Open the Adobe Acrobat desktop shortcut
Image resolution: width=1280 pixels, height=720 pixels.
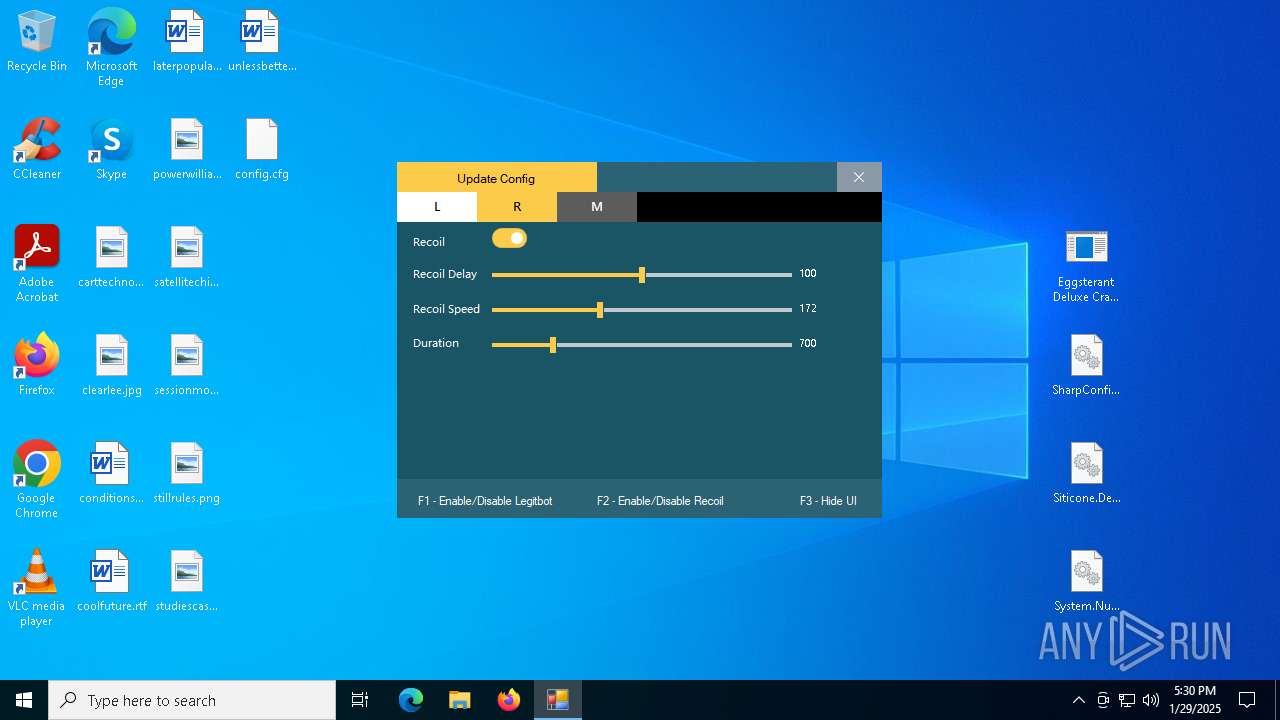(x=37, y=264)
